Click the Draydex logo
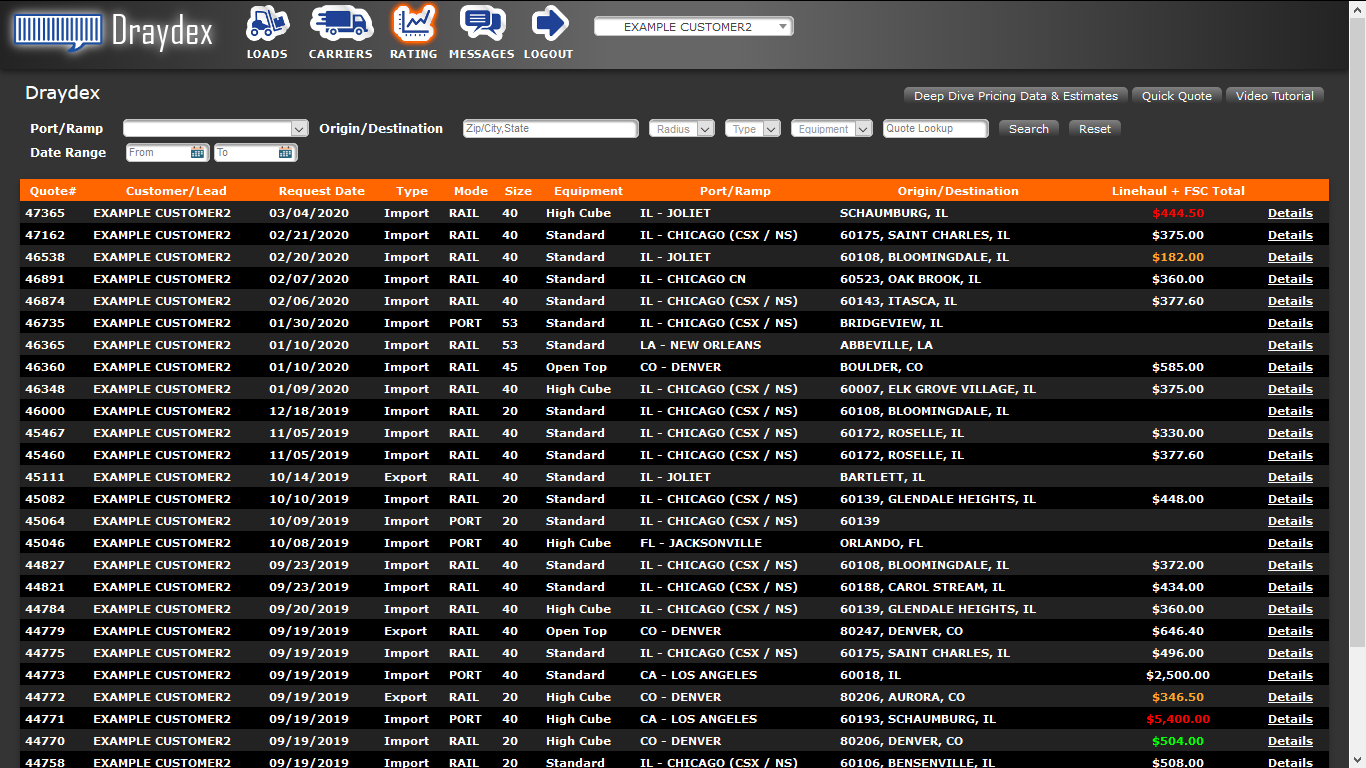This screenshot has width=1366, height=768. pos(113,32)
